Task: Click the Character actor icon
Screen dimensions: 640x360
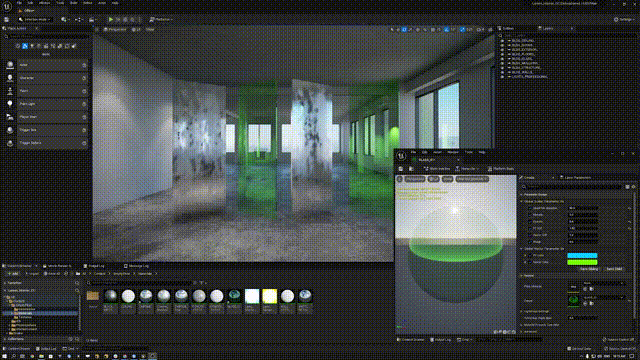Action: [x=10, y=78]
